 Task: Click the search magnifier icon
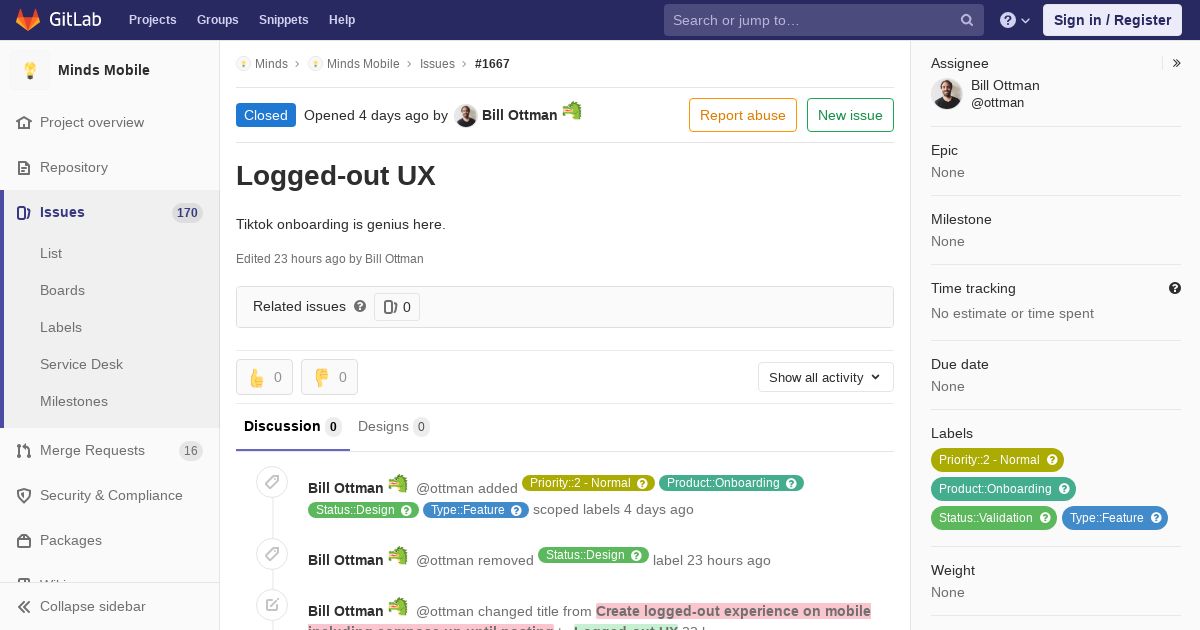[967, 20]
